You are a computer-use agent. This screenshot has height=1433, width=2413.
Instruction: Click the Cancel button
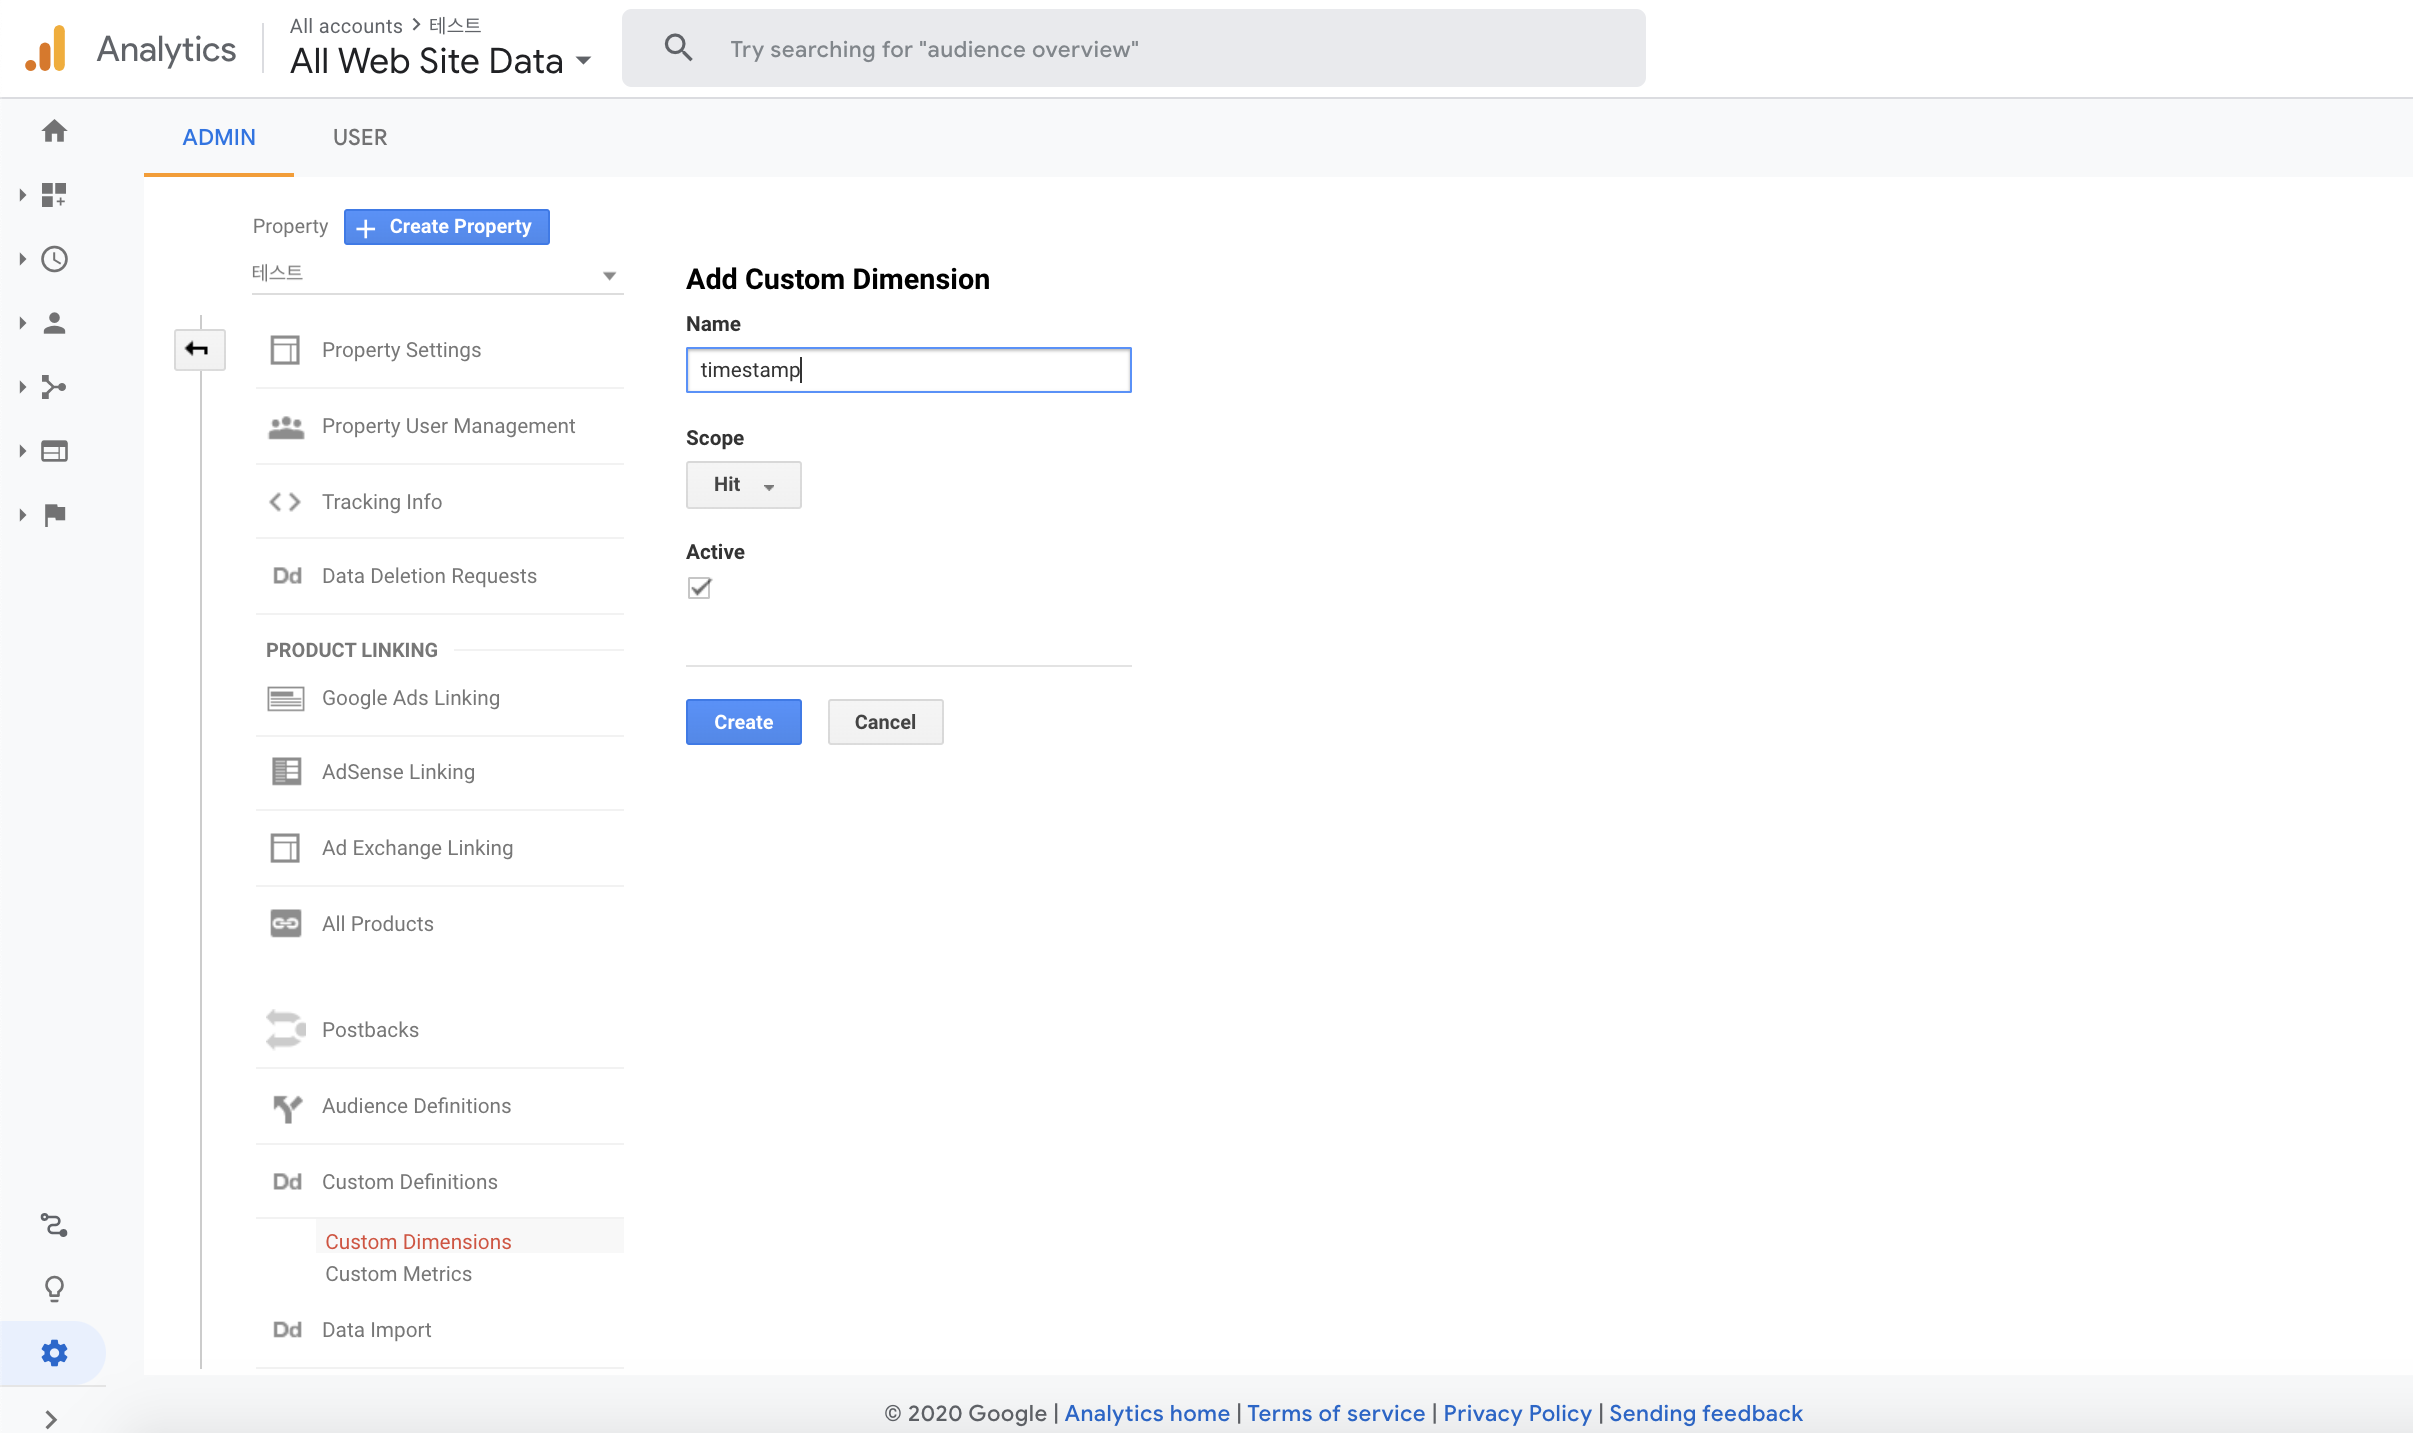point(885,722)
